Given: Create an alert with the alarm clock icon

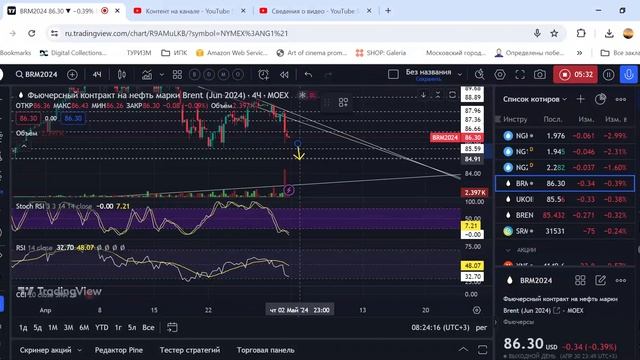Looking at the screenshot, I should 264,75.
